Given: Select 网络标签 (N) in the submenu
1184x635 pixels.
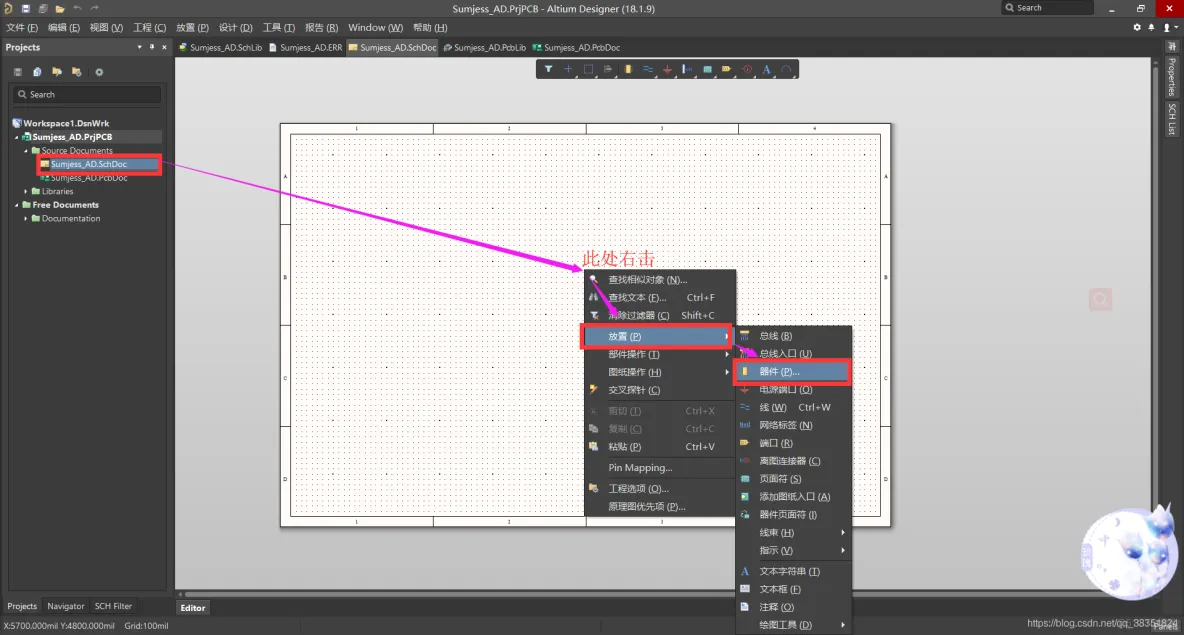Looking at the screenshot, I should 794,425.
